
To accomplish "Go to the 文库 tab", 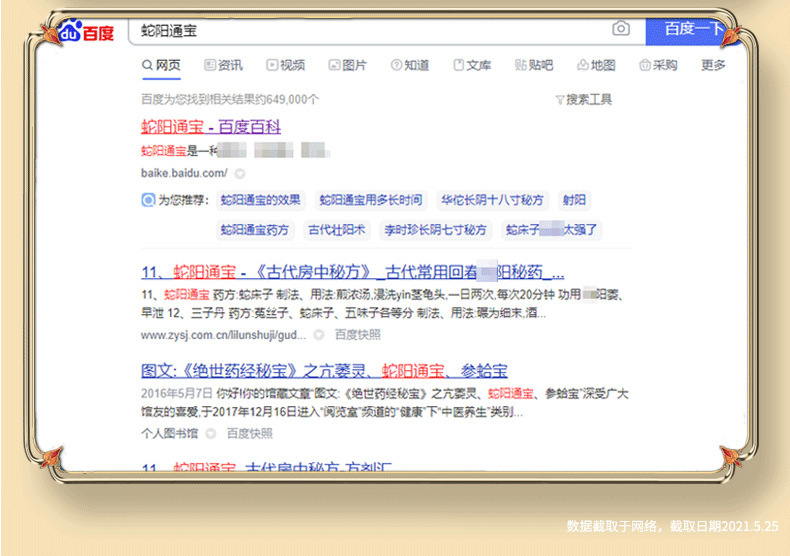I will click(x=472, y=65).
